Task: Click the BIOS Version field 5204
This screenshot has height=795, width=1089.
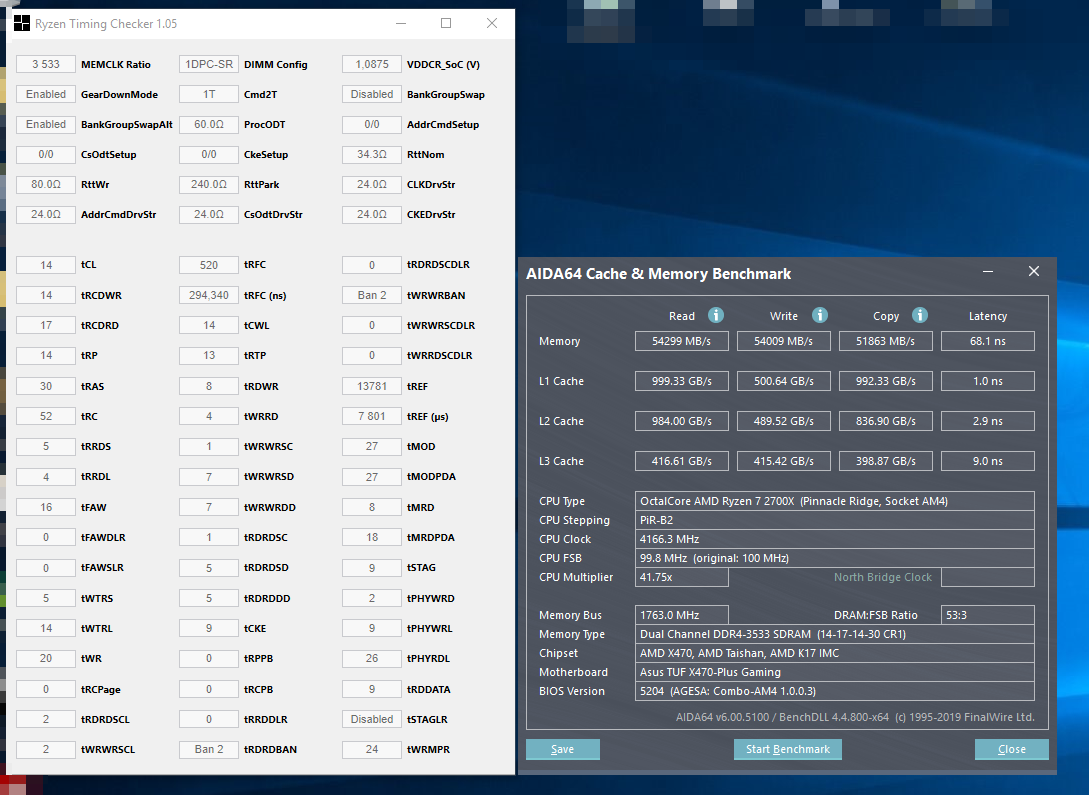Action: (x=834, y=691)
